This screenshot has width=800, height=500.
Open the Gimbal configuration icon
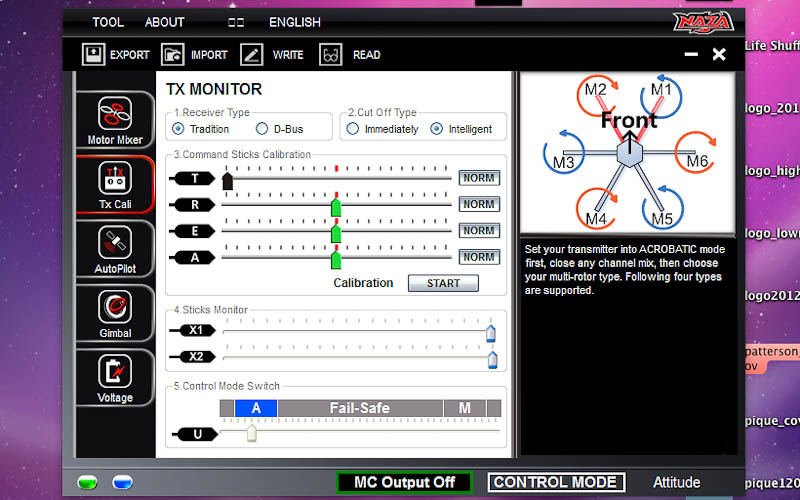(x=115, y=307)
